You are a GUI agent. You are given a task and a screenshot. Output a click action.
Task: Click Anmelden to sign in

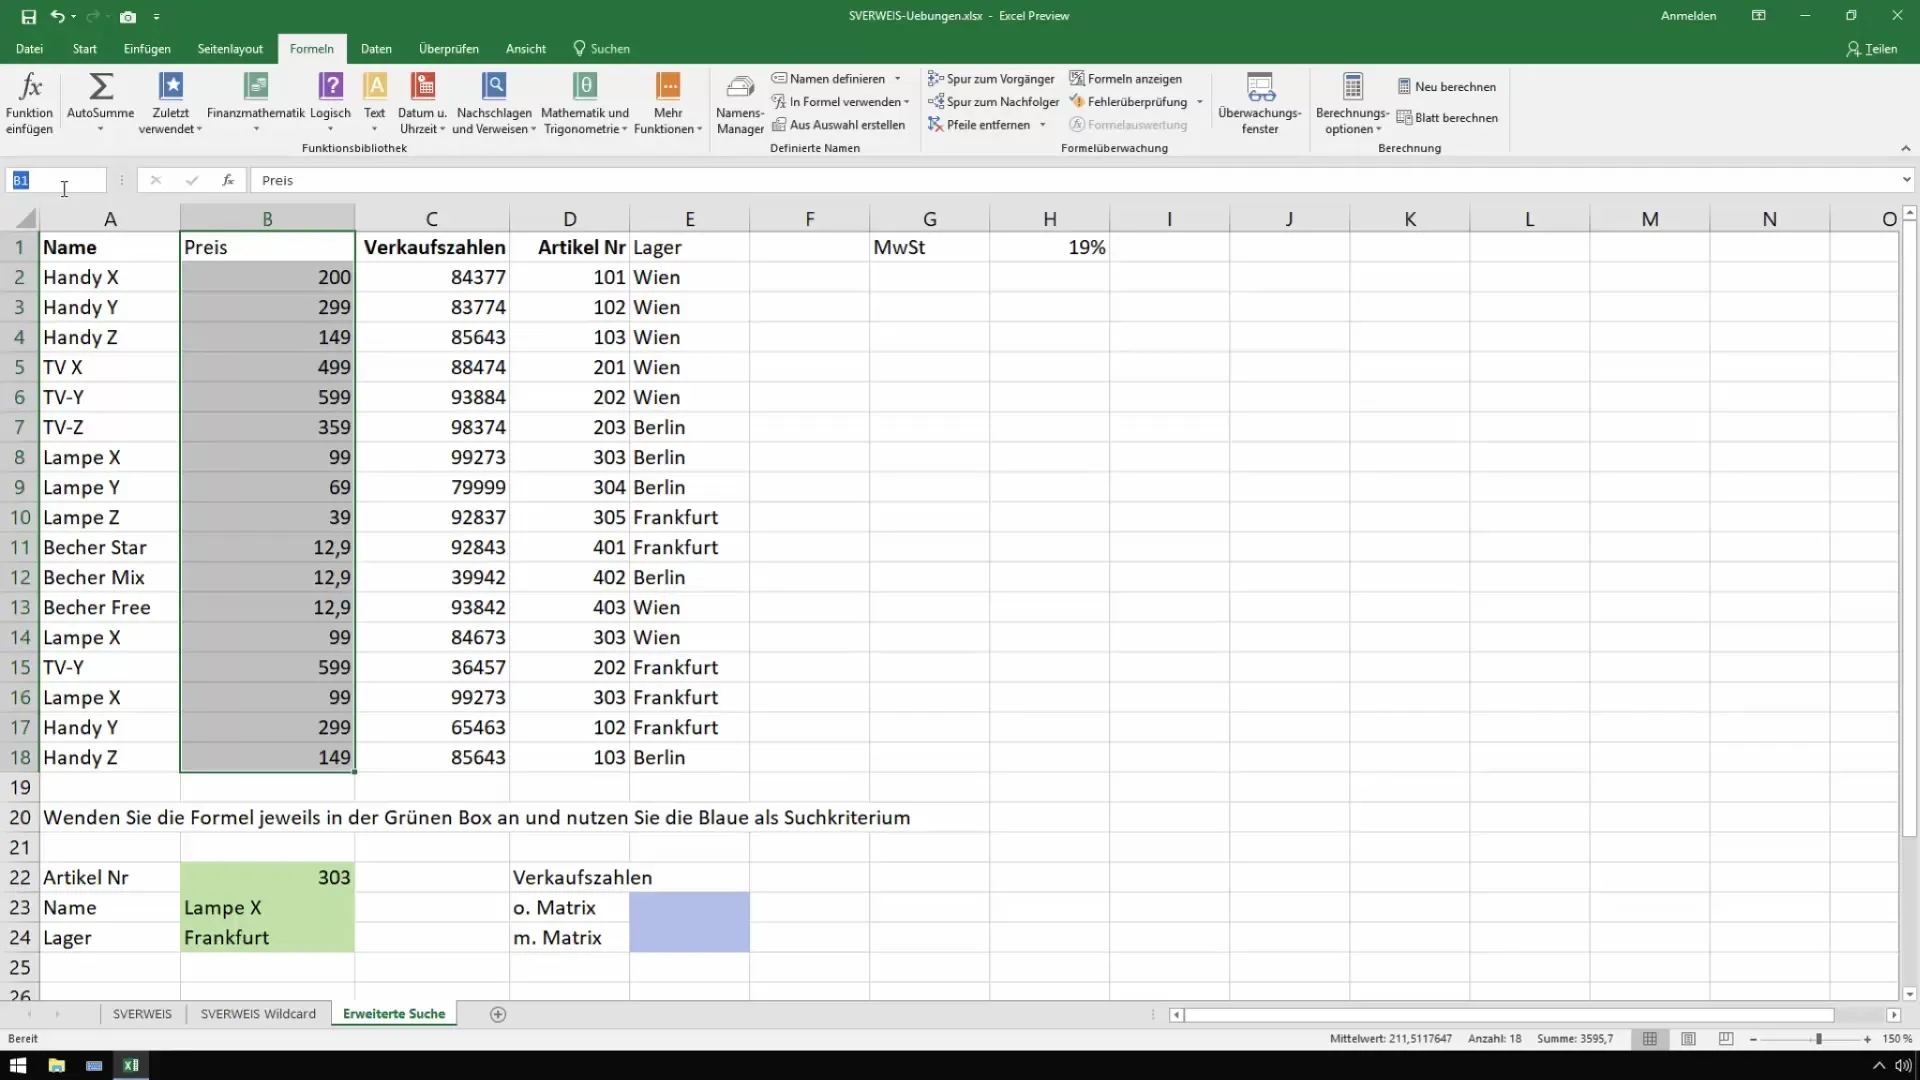point(1688,16)
